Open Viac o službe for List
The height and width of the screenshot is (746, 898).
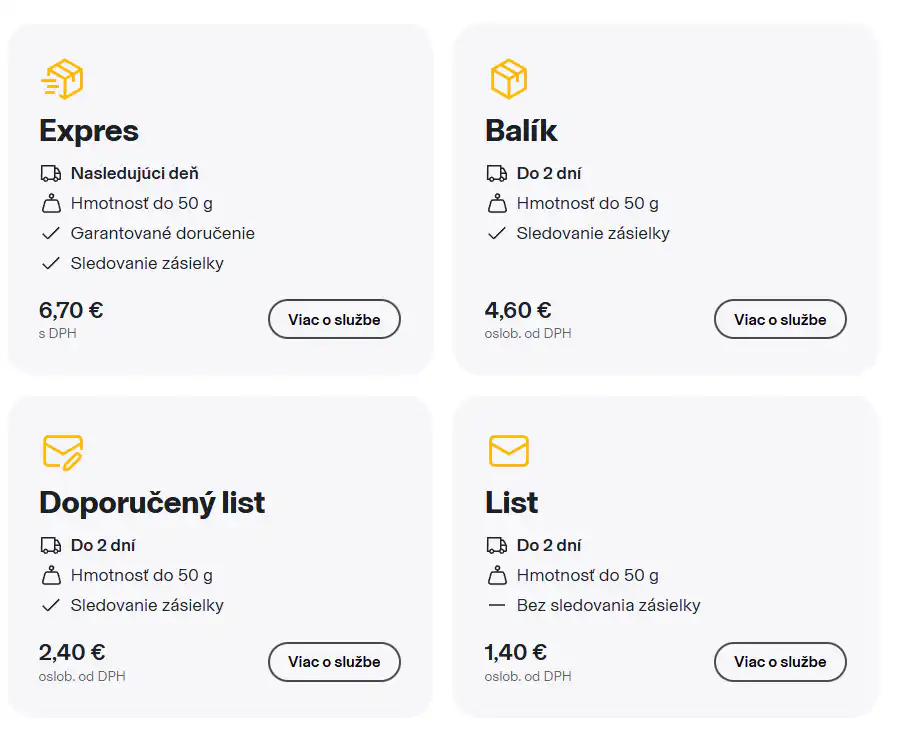click(x=780, y=662)
